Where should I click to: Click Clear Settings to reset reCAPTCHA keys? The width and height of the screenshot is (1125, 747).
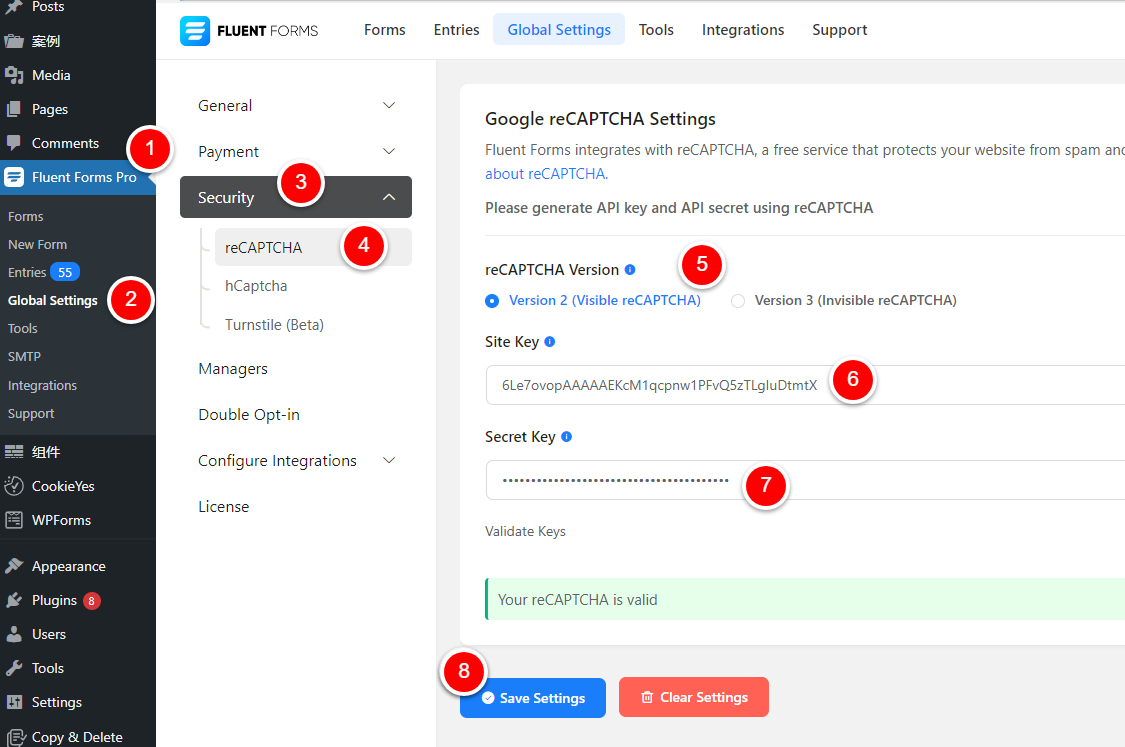tap(693, 698)
